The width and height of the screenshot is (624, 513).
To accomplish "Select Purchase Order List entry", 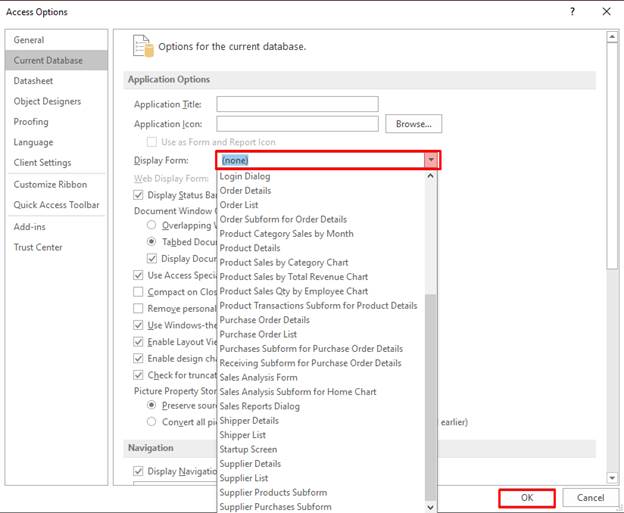I will coord(321,334).
